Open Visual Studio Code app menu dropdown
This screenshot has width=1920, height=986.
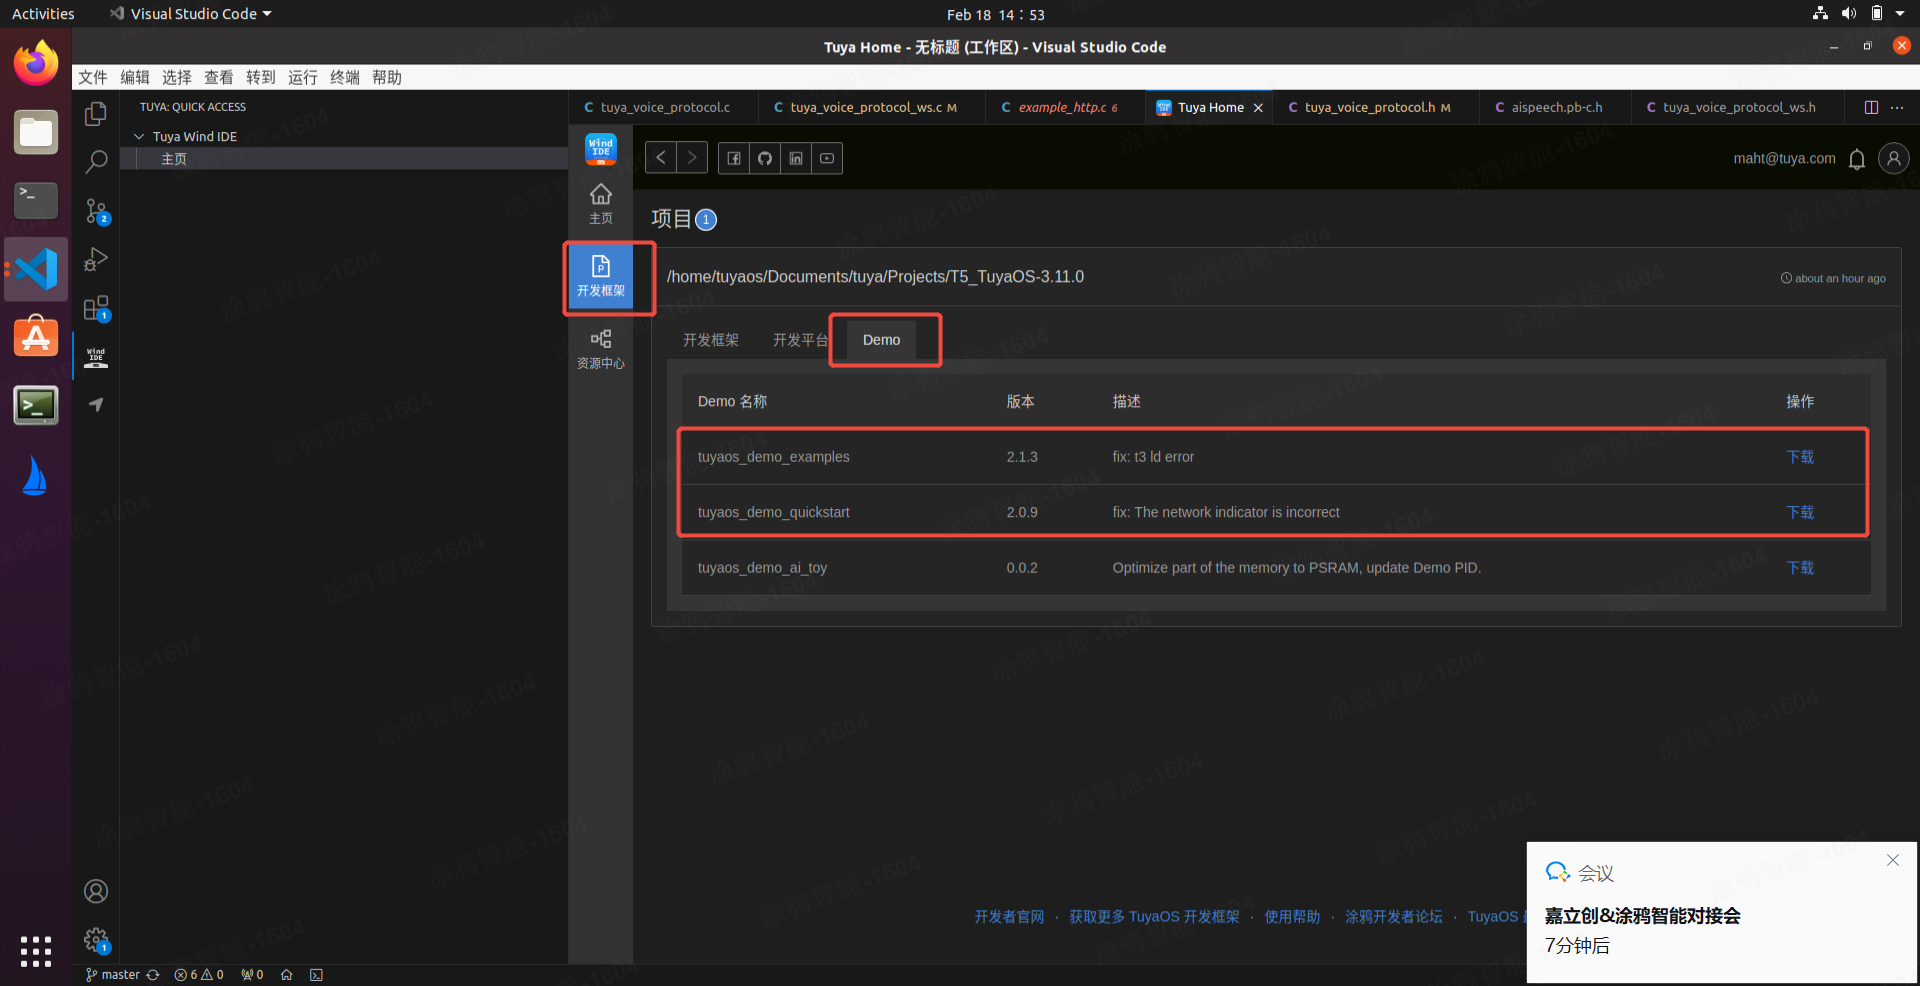191,14
